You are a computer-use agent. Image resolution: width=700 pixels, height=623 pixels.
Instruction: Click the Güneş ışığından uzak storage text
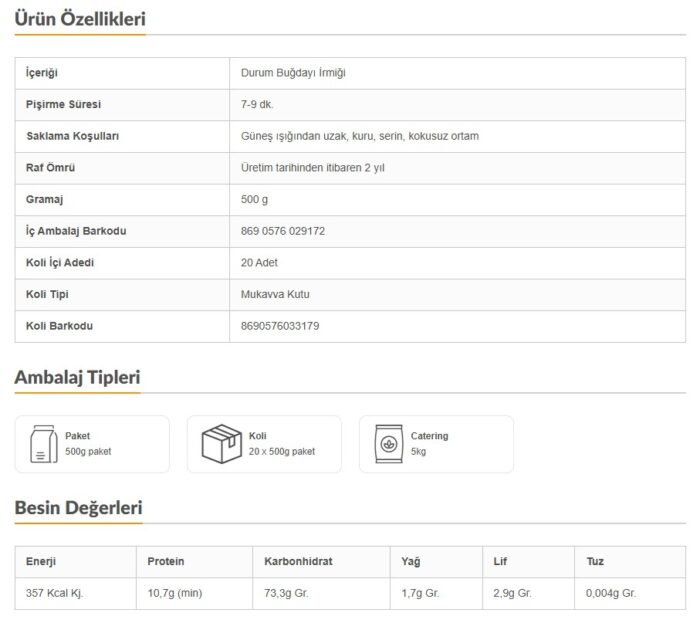click(360, 136)
